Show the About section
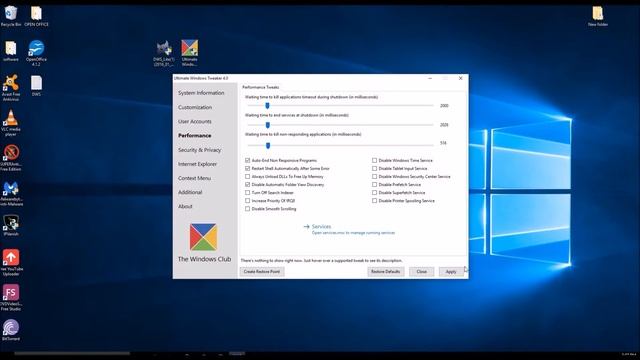 point(185,207)
